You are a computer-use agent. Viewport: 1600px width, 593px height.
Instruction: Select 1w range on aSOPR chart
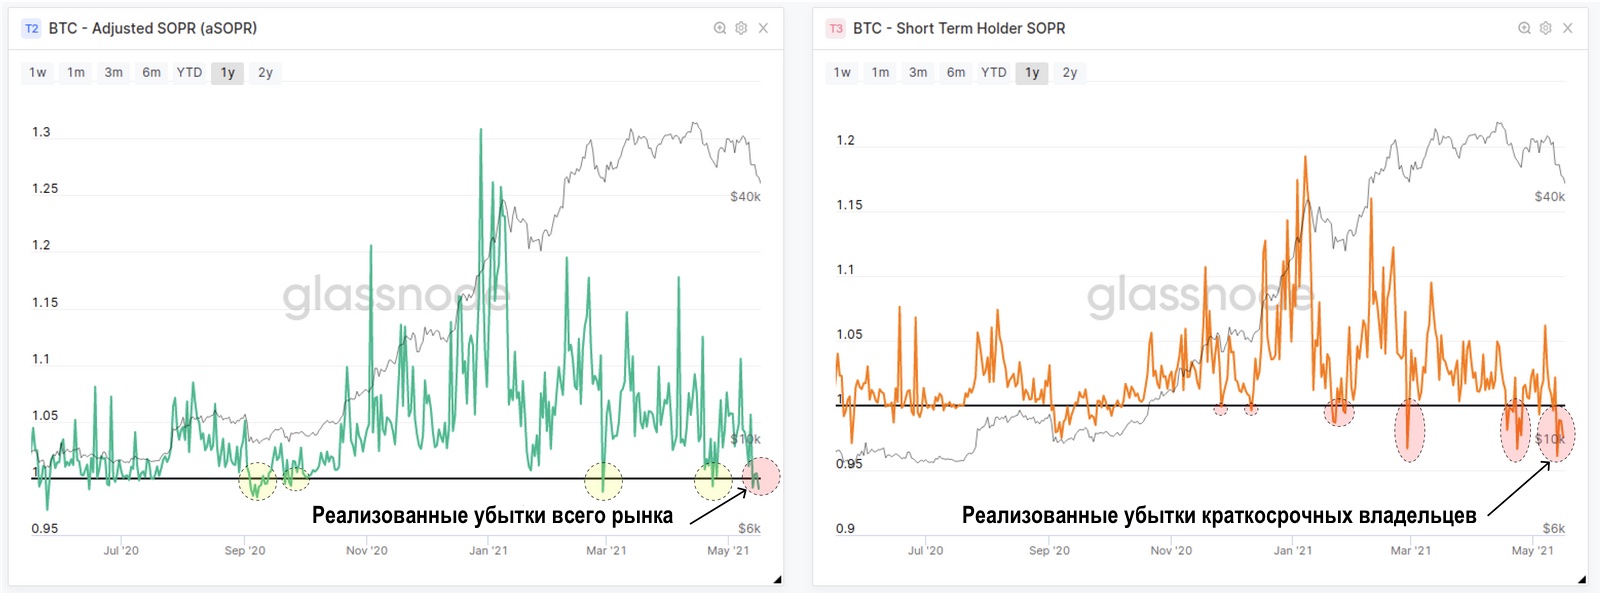[38, 72]
